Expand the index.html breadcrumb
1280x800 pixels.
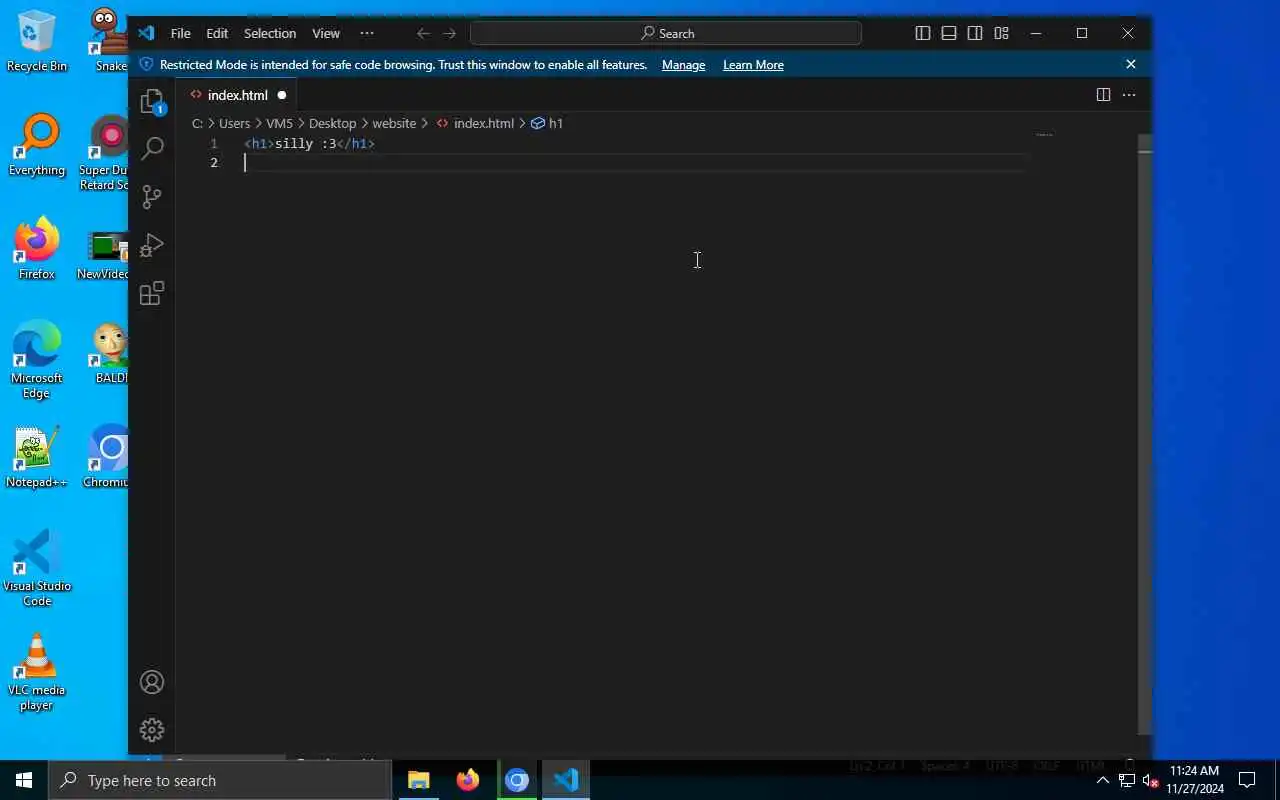(475, 123)
